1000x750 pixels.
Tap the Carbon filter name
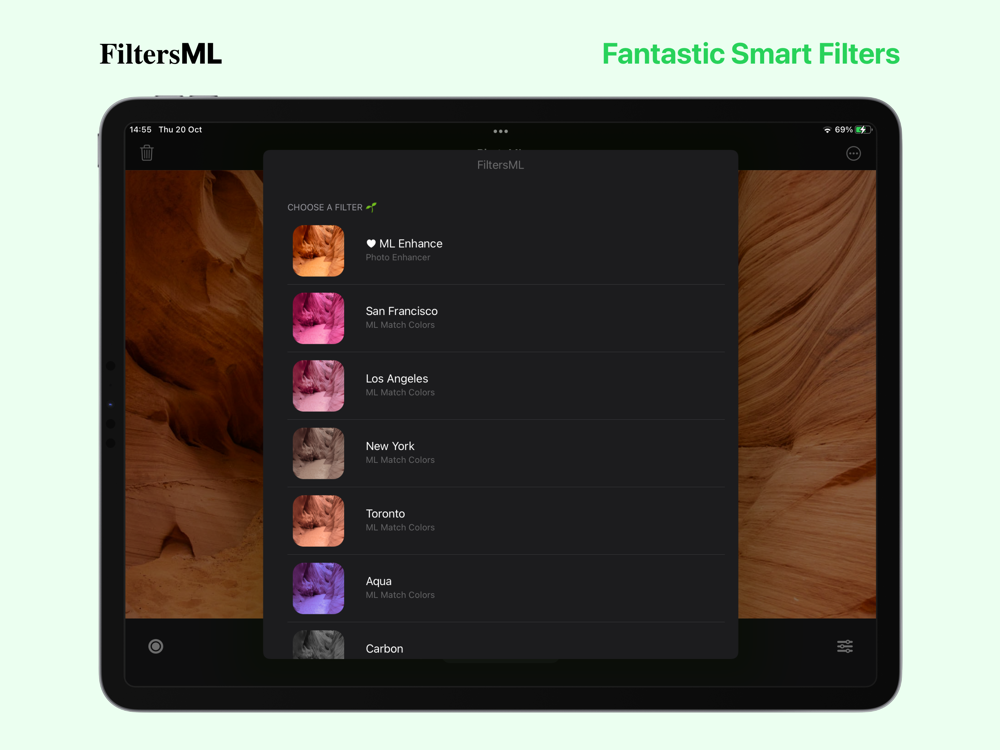pos(384,649)
